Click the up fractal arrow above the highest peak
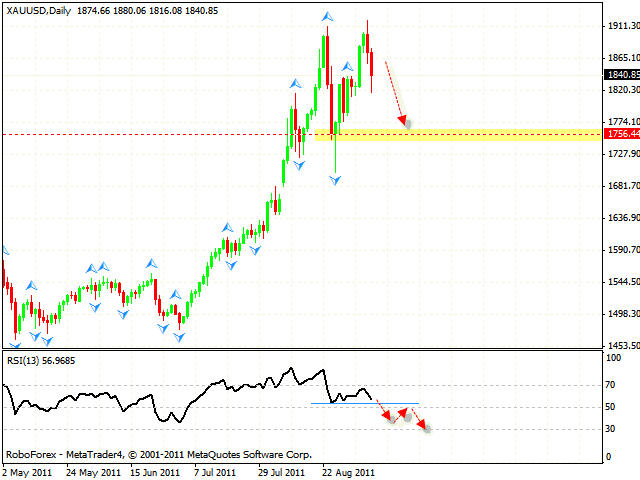 click(328, 17)
